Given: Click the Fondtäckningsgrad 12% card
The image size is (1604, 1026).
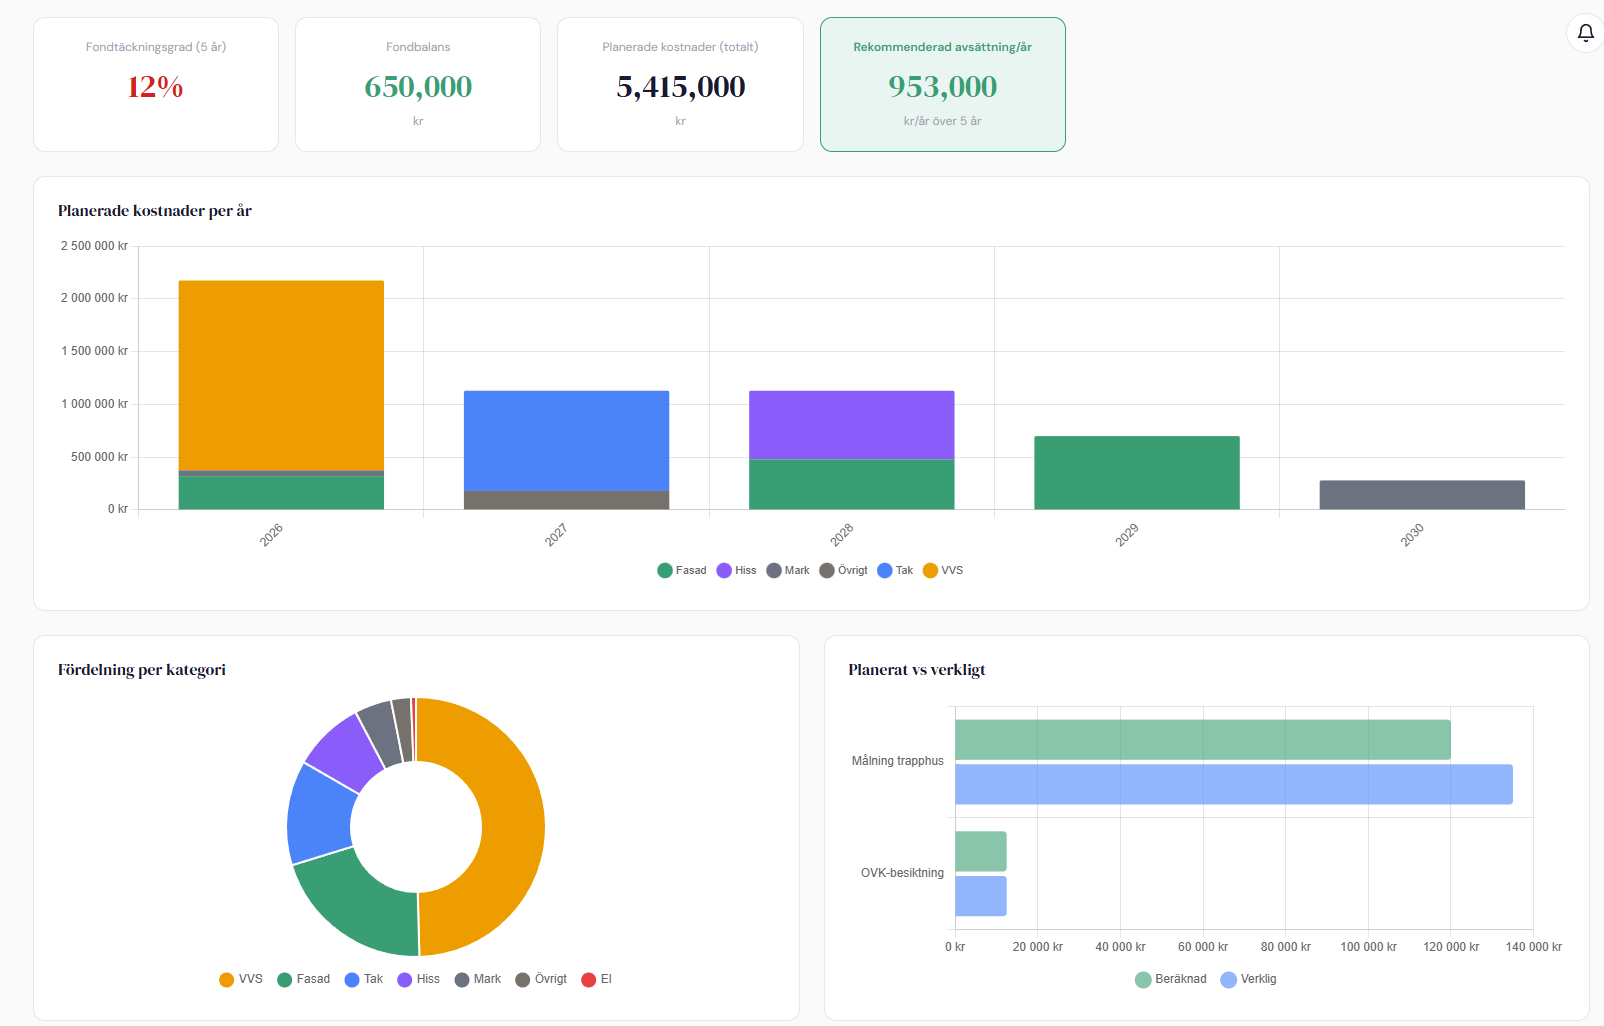Looking at the screenshot, I should click(156, 84).
